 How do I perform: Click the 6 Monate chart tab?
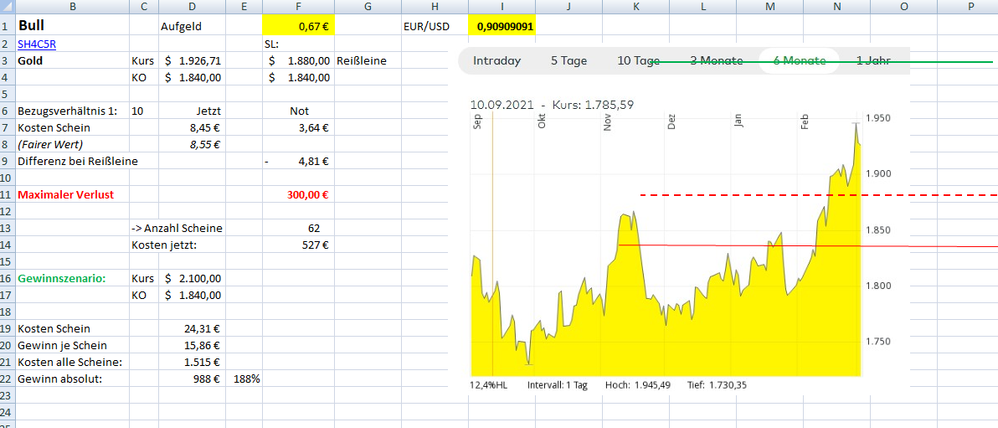(799, 60)
